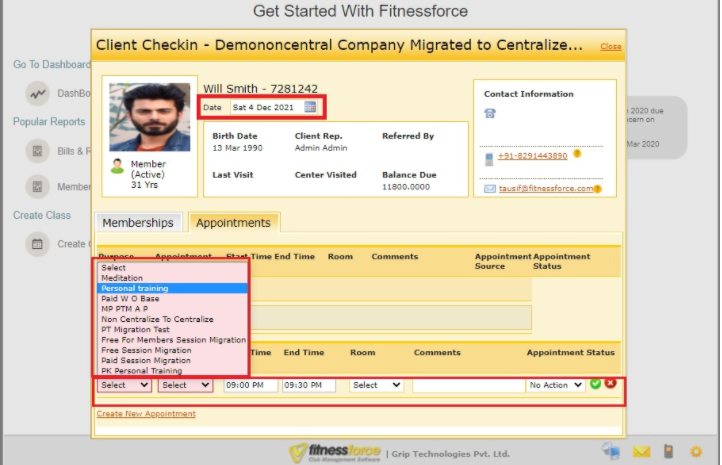
Task: Click Go To Dashboard heading in sidebar
Action: (x=52, y=64)
